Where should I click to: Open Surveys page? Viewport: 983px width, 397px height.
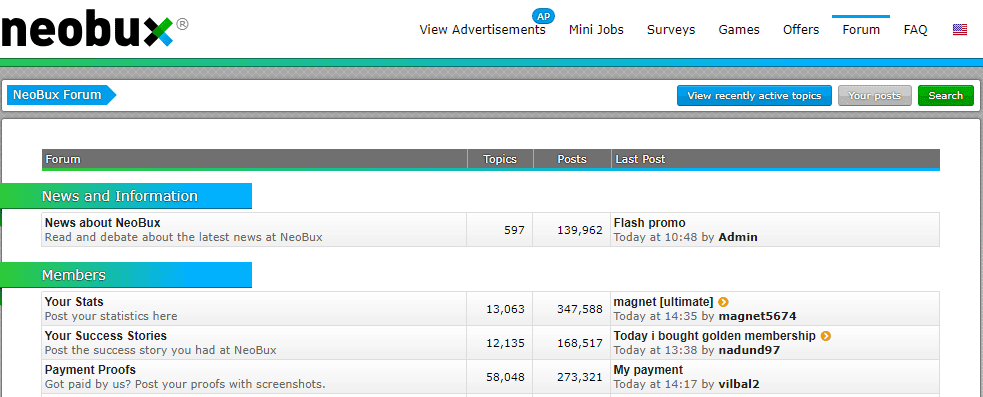671,29
